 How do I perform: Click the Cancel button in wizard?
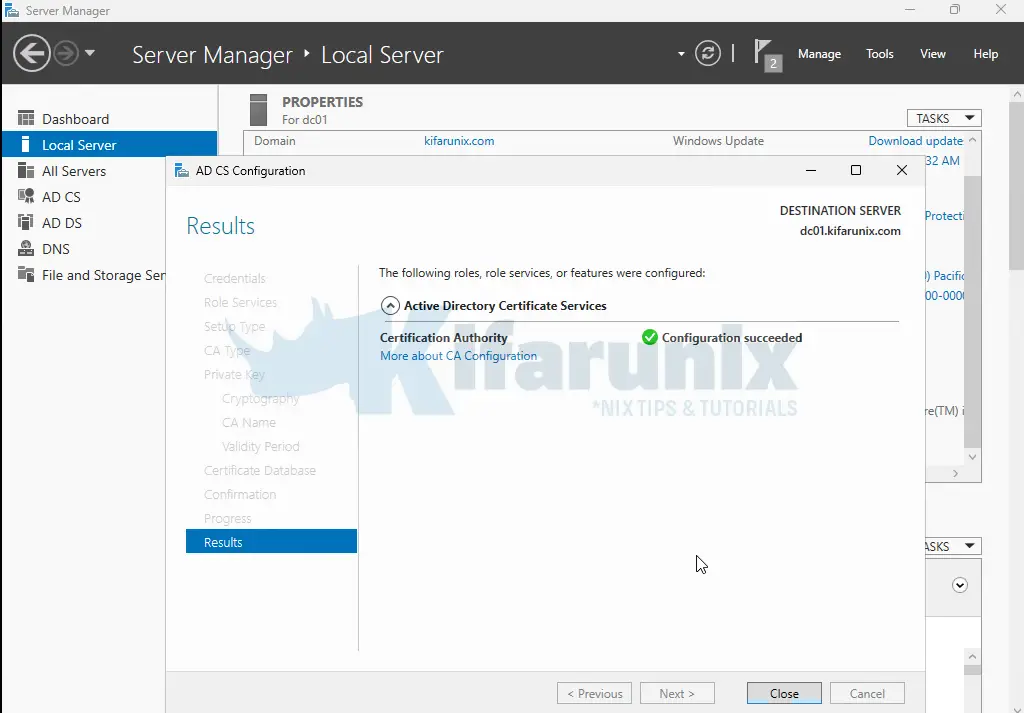tap(867, 693)
